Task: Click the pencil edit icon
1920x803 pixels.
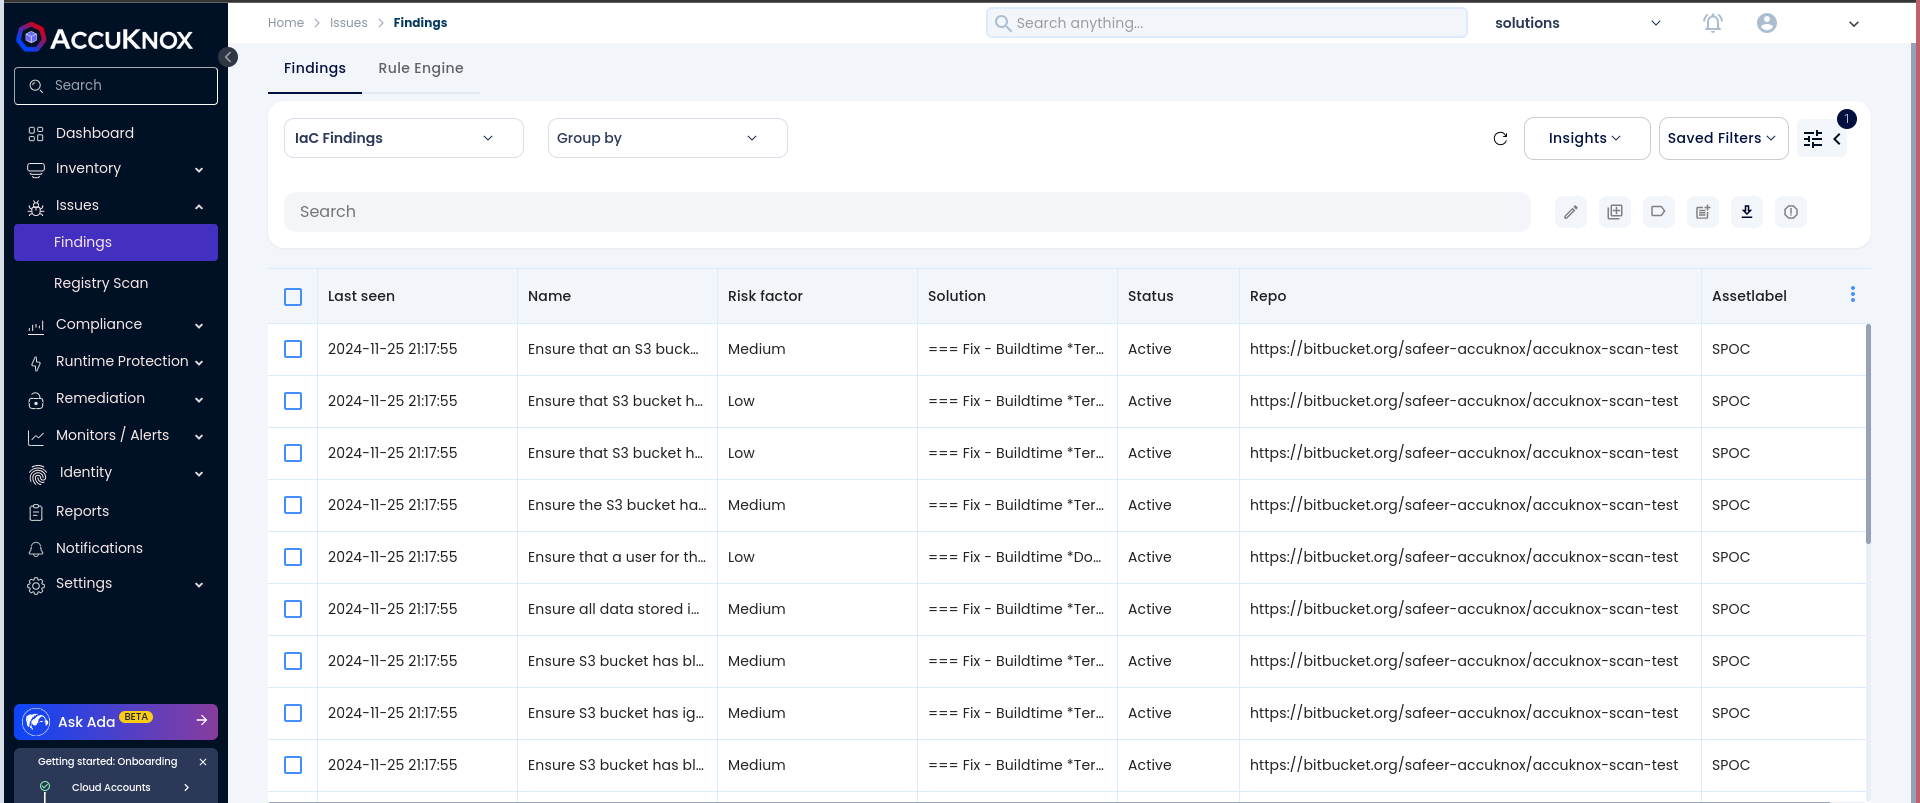Action: point(1571,212)
